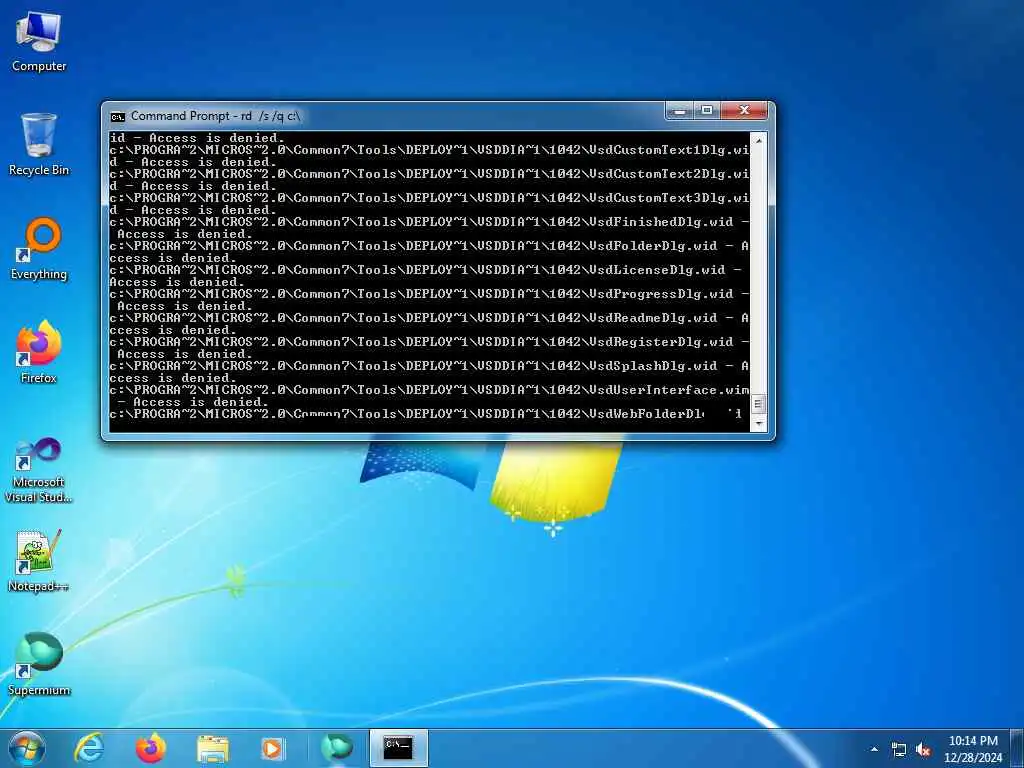Launch the Firefox desktop shortcut
The height and width of the screenshot is (768, 1024).
39,351
